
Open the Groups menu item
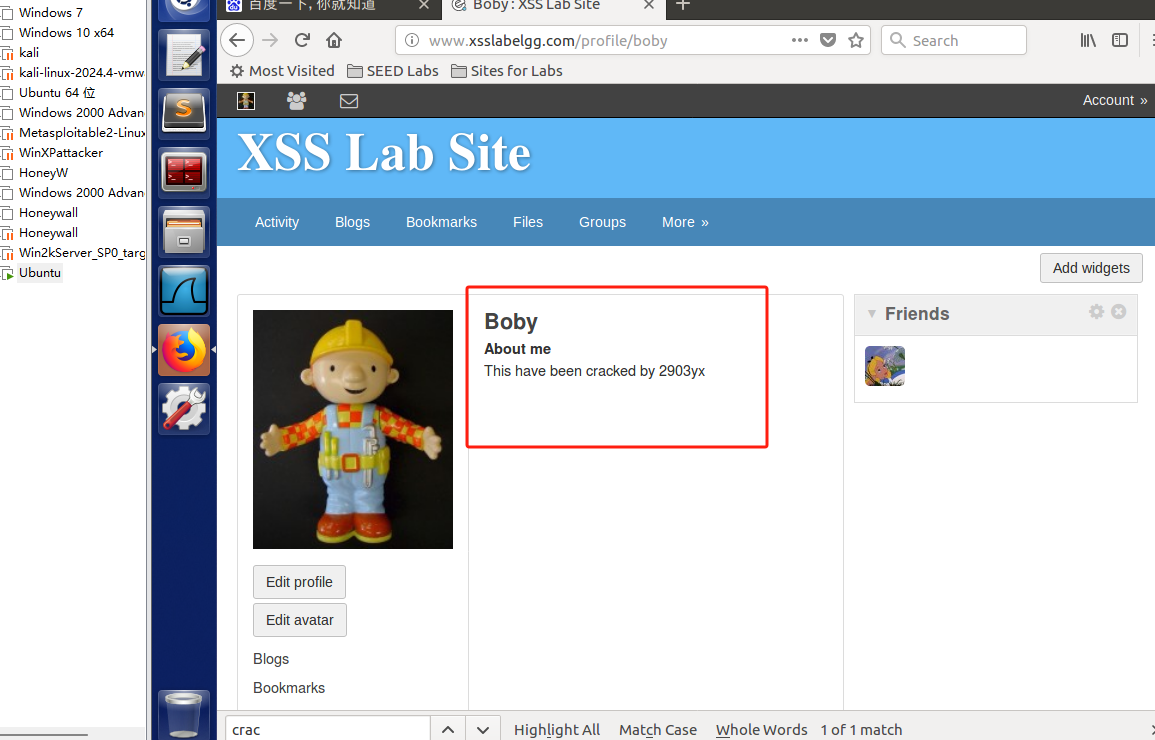click(603, 222)
